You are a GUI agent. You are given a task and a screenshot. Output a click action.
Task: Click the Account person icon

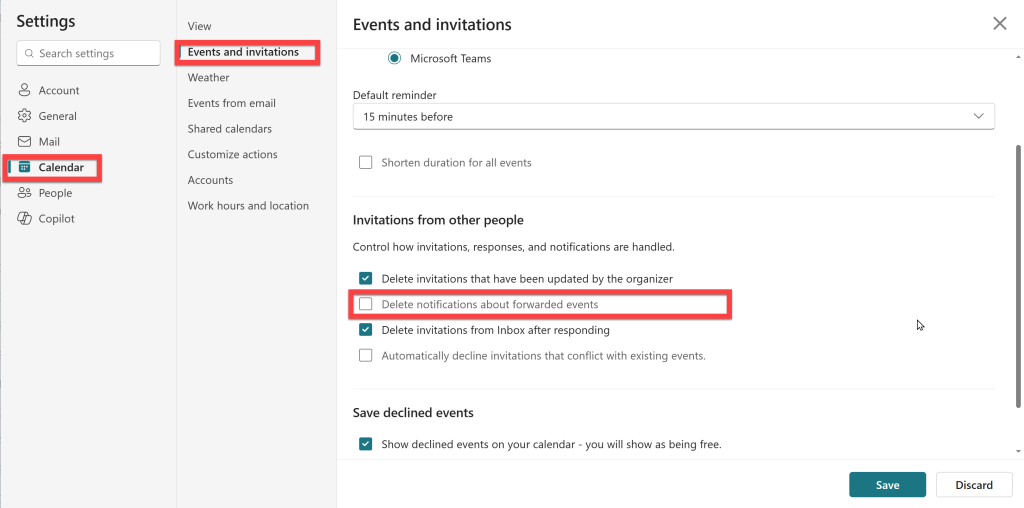pos(24,90)
